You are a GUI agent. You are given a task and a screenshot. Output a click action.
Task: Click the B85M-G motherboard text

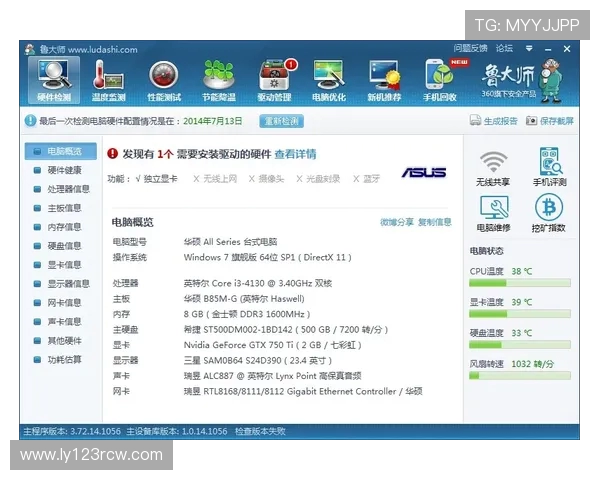click(x=244, y=299)
